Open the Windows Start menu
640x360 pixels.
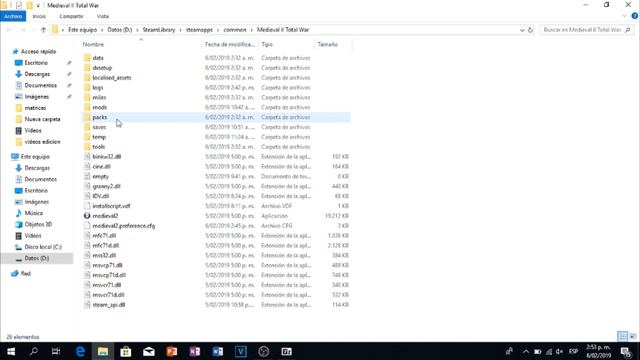tap(11, 351)
